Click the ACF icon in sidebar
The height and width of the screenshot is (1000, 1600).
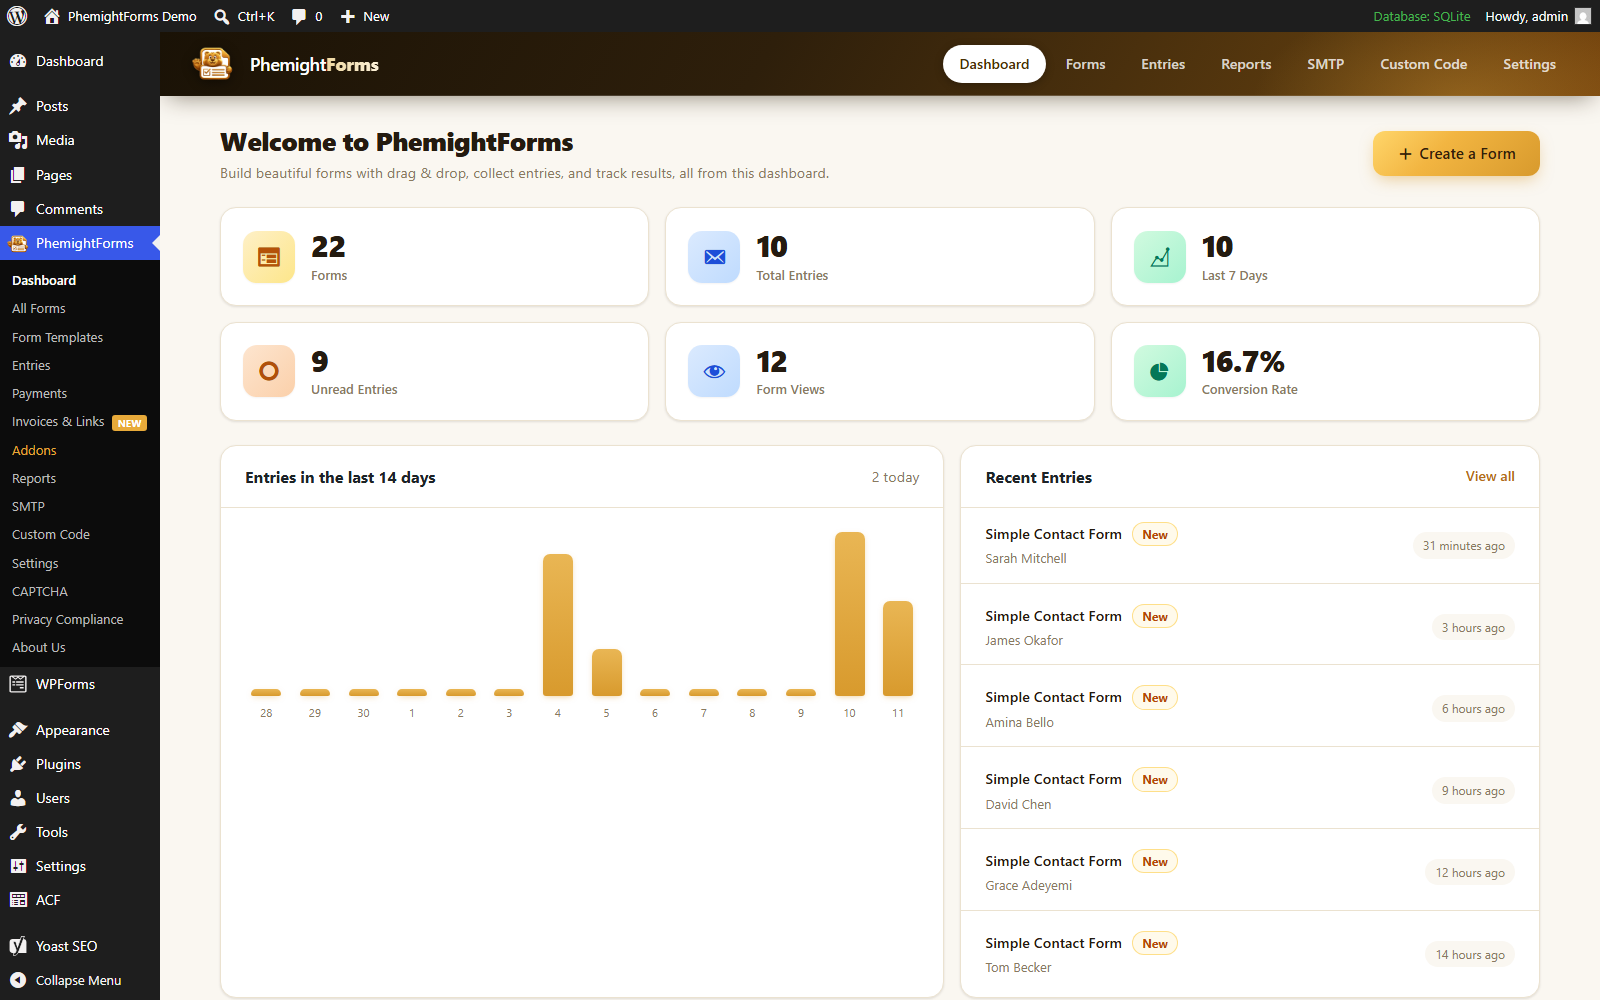(x=18, y=900)
